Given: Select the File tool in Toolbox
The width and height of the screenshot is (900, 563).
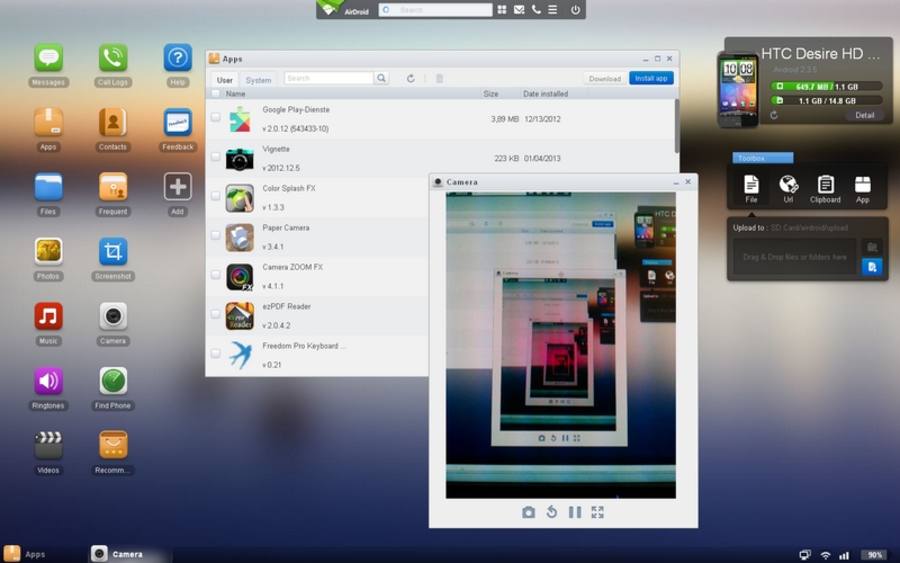Looking at the screenshot, I should pyautogui.click(x=751, y=189).
